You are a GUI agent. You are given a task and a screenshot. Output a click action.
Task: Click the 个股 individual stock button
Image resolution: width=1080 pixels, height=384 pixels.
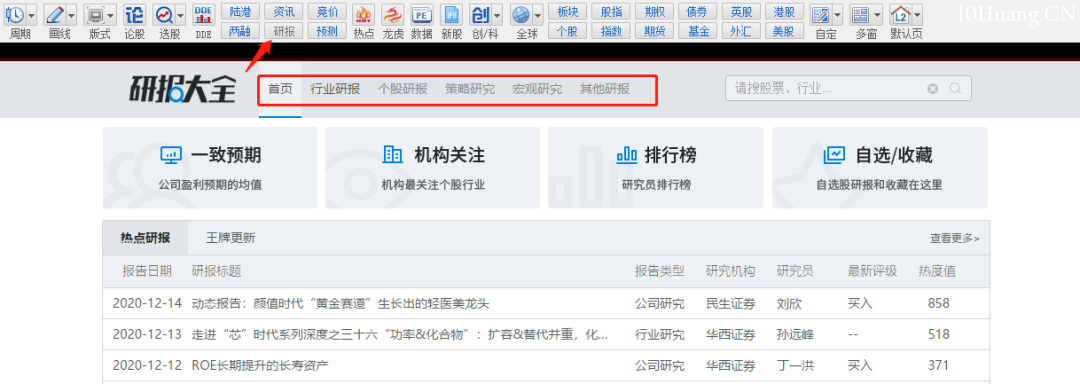click(567, 31)
